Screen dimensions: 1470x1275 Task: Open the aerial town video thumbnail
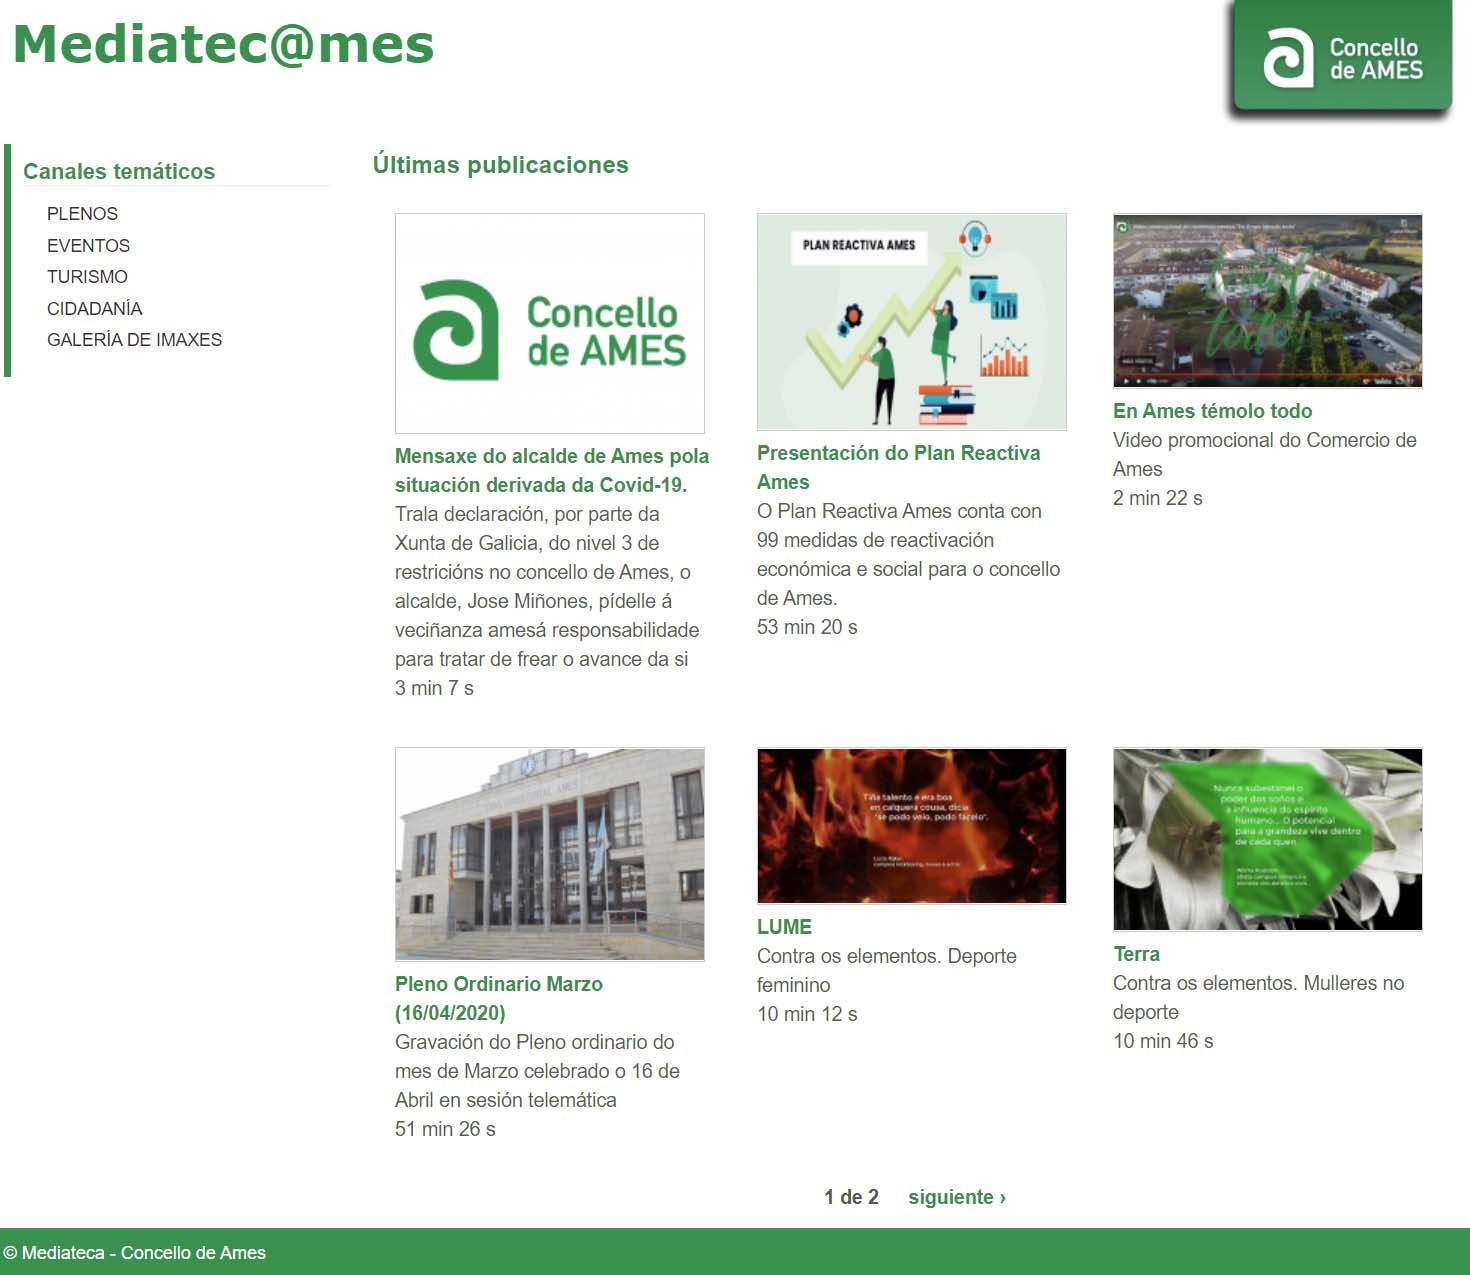[x=1268, y=300]
